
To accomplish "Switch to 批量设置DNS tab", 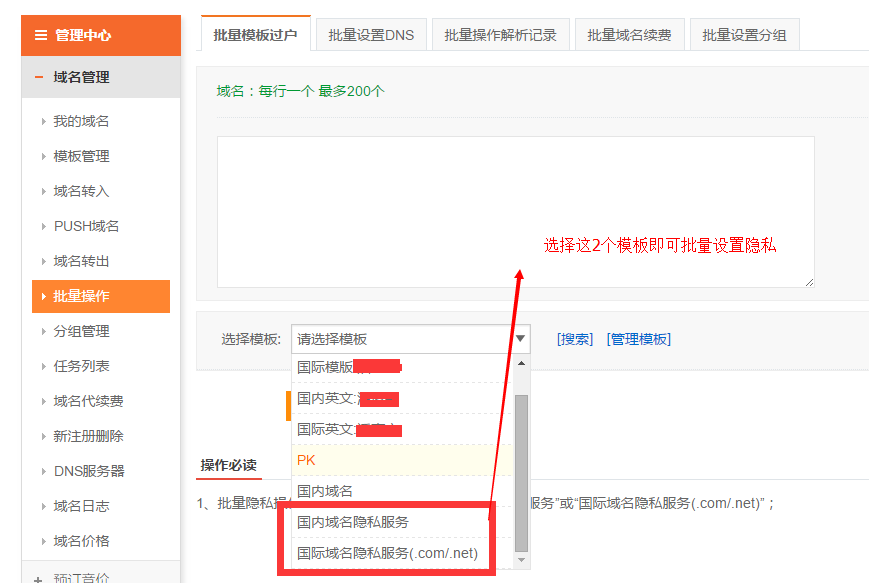I will tap(370, 35).
